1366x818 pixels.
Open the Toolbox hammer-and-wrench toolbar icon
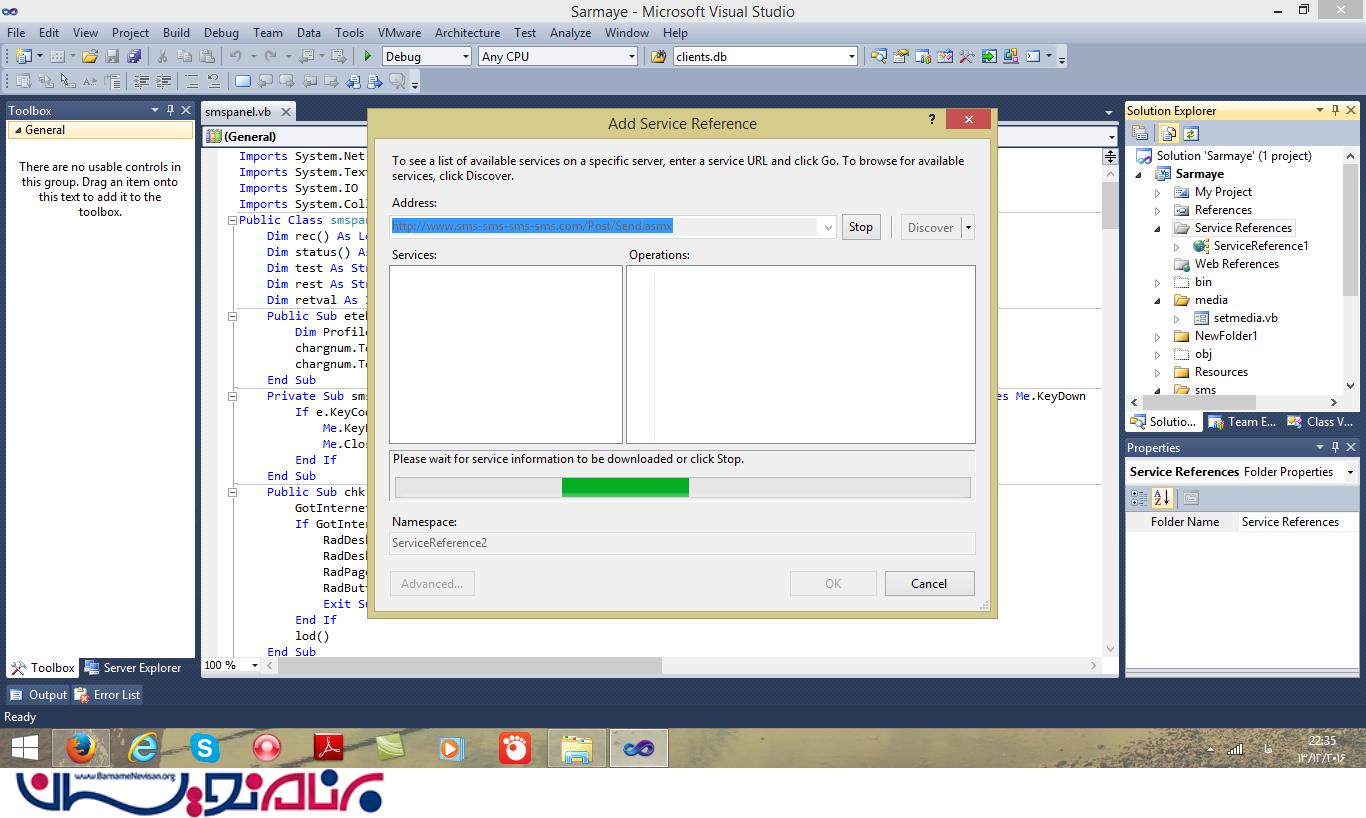967,57
